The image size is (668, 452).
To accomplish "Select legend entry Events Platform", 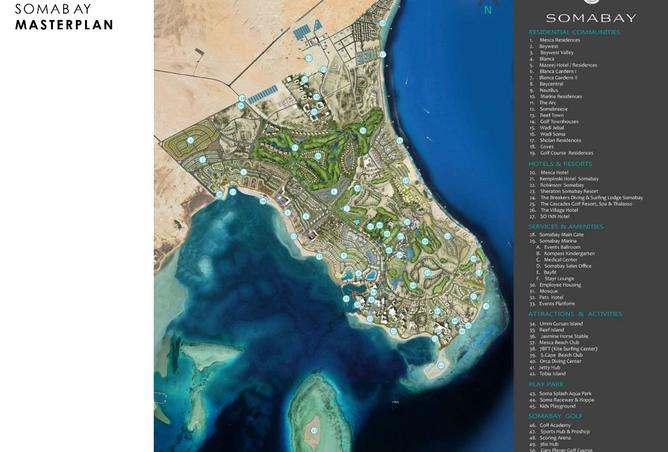I will (552, 304).
